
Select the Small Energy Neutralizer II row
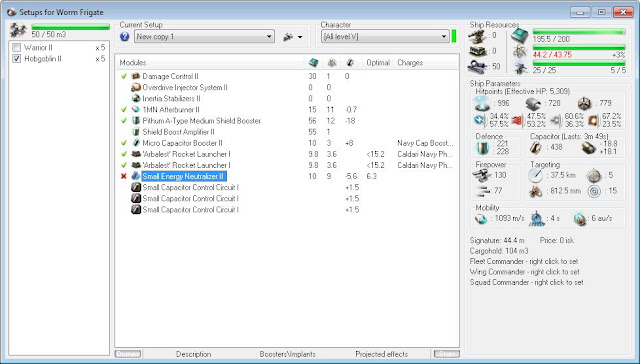click(287, 176)
